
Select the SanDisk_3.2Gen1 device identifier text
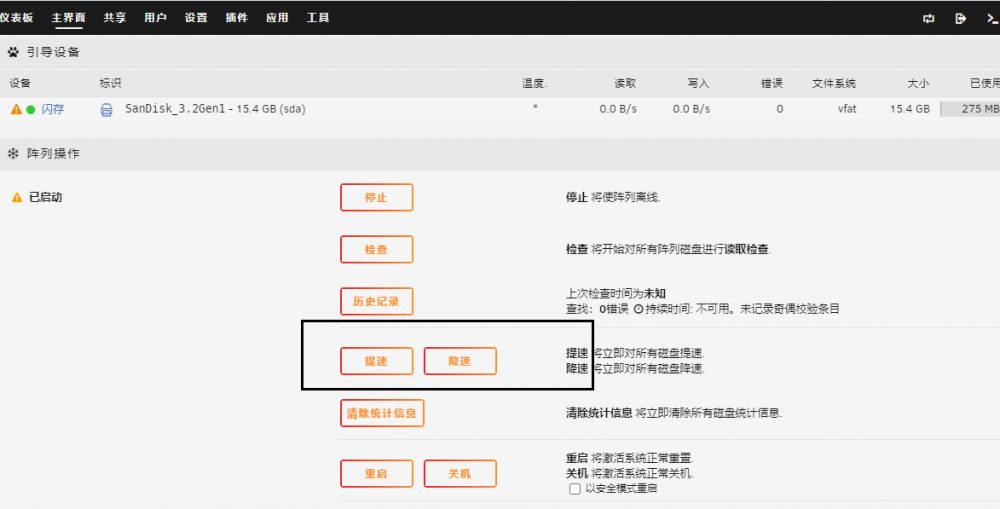pos(175,109)
